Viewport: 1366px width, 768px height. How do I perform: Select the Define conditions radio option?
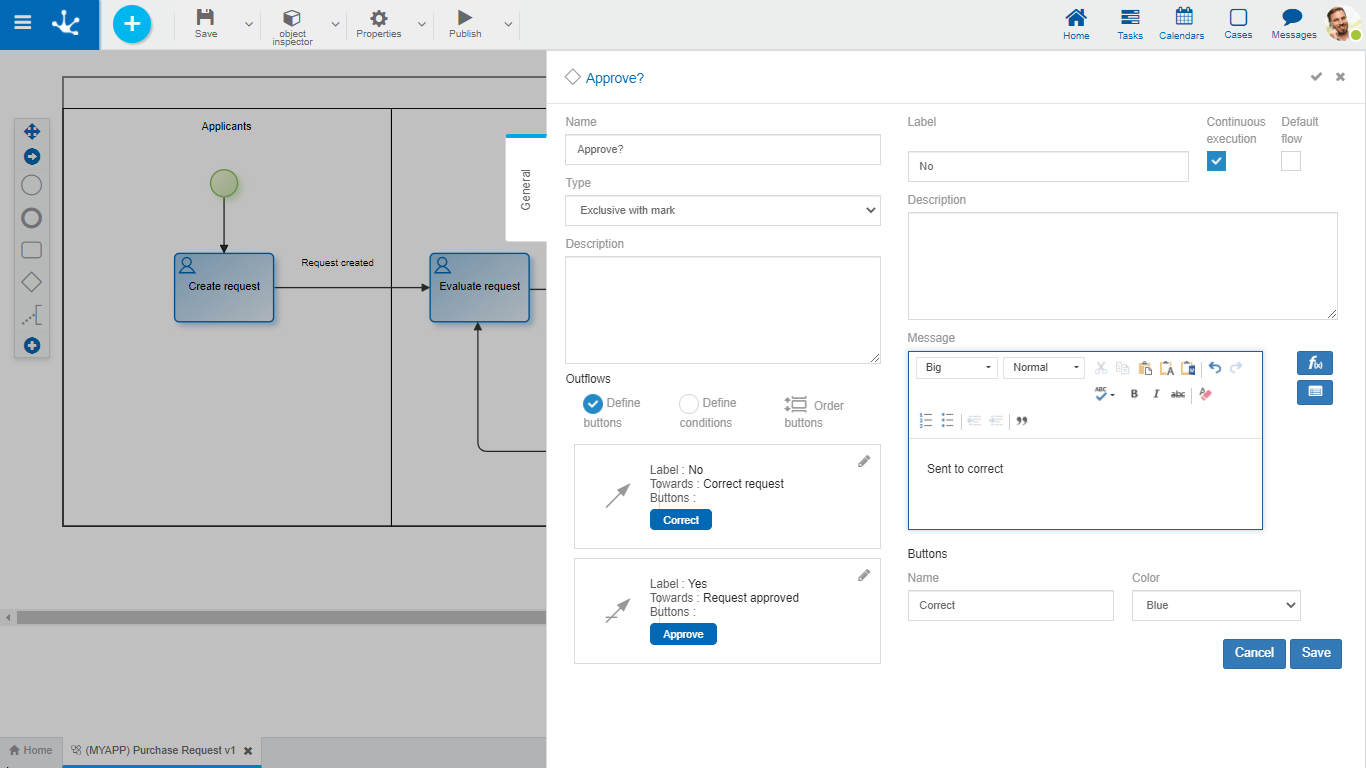tap(689, 404)
